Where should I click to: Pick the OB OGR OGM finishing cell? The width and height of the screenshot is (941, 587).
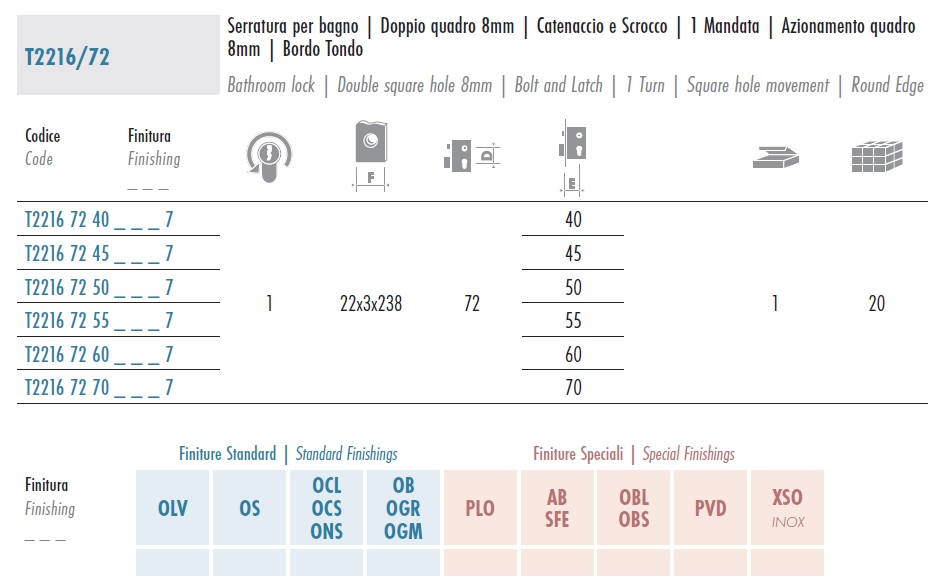pos(403,508)
